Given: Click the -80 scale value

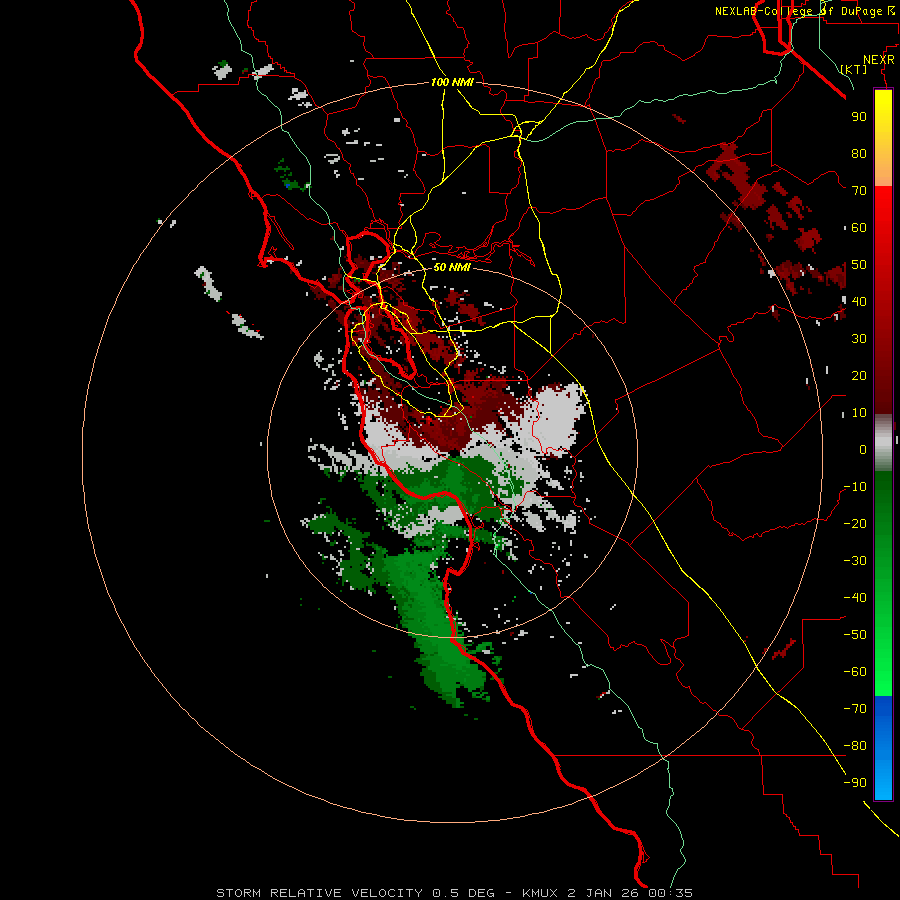Looking at the screenshot, I should click(855, 746).
